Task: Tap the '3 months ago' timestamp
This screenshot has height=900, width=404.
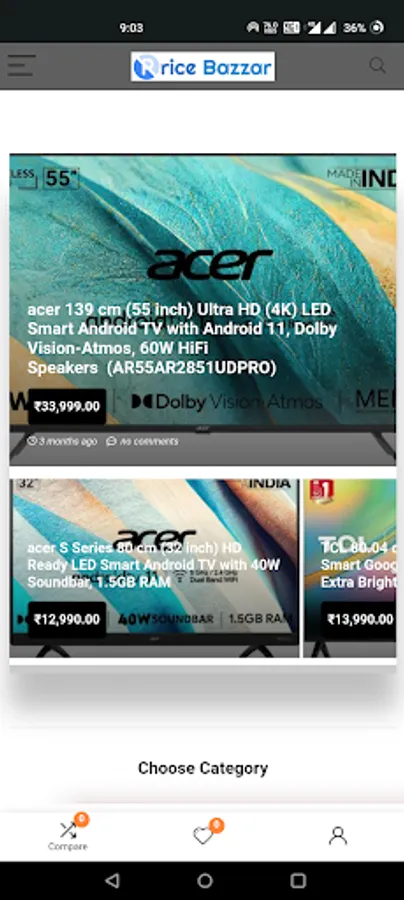Action: (x=63, y=441)
